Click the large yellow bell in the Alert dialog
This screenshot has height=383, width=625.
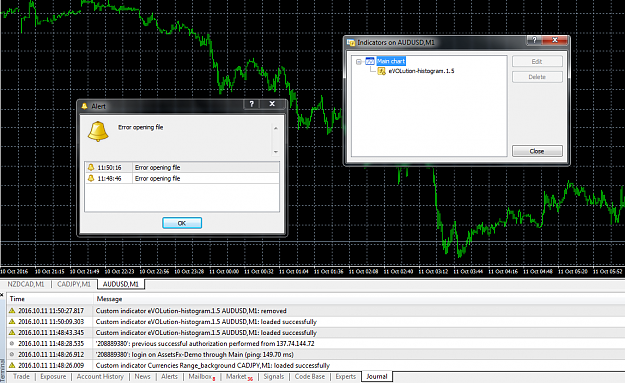(x=98, y=131)
